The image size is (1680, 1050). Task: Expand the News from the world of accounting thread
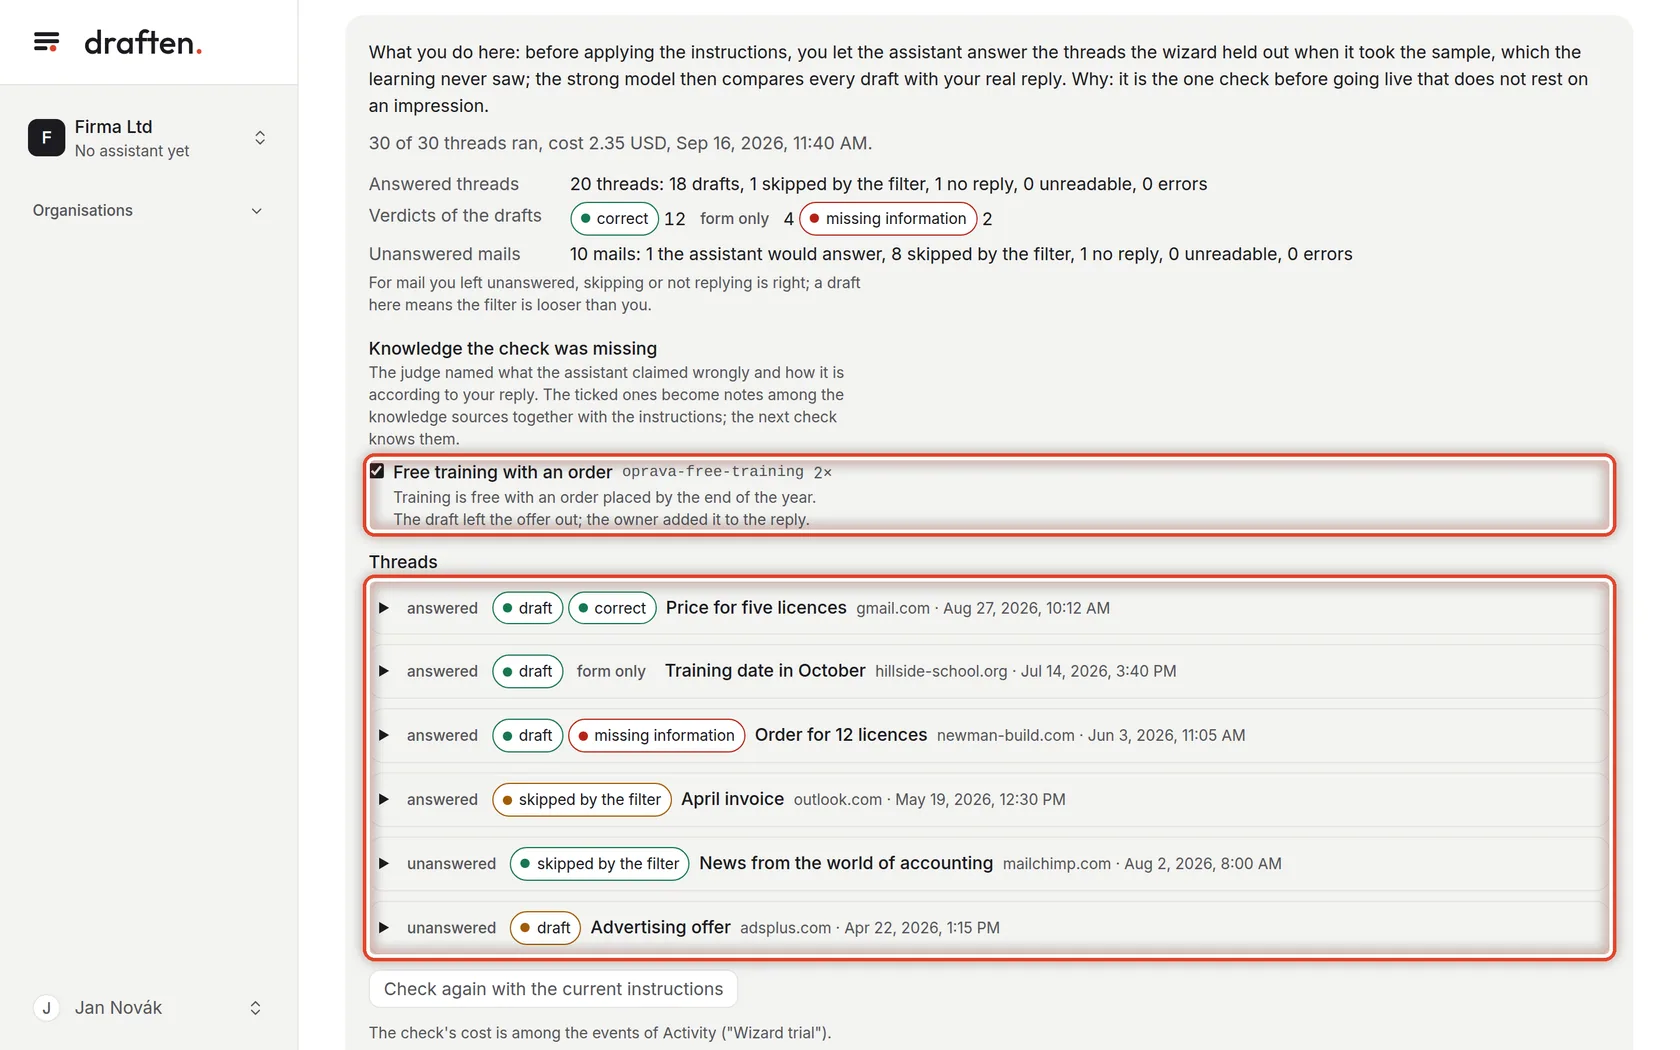(x=384, y=863)
